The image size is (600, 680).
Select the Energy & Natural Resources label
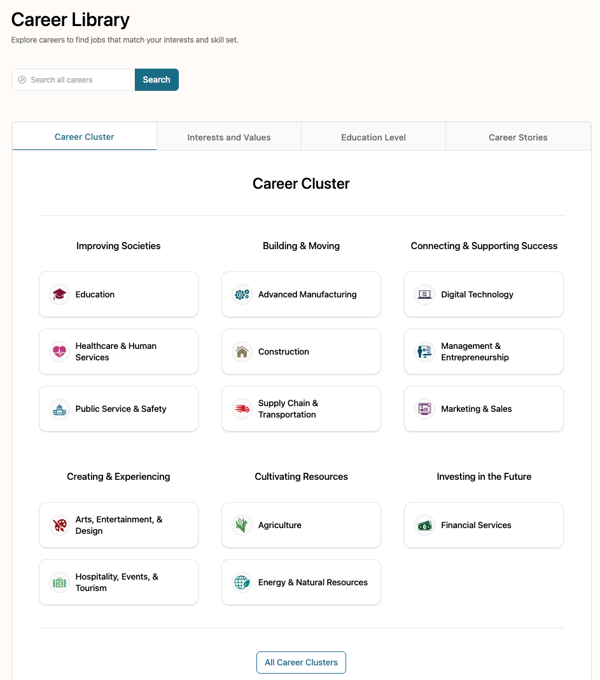click(313, 582)
